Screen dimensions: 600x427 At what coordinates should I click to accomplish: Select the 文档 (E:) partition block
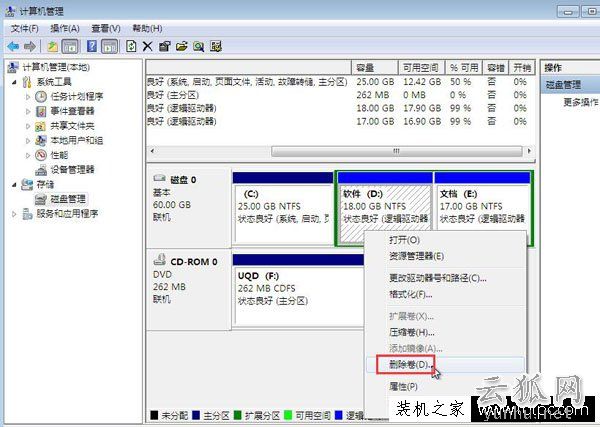coord(483,208)
